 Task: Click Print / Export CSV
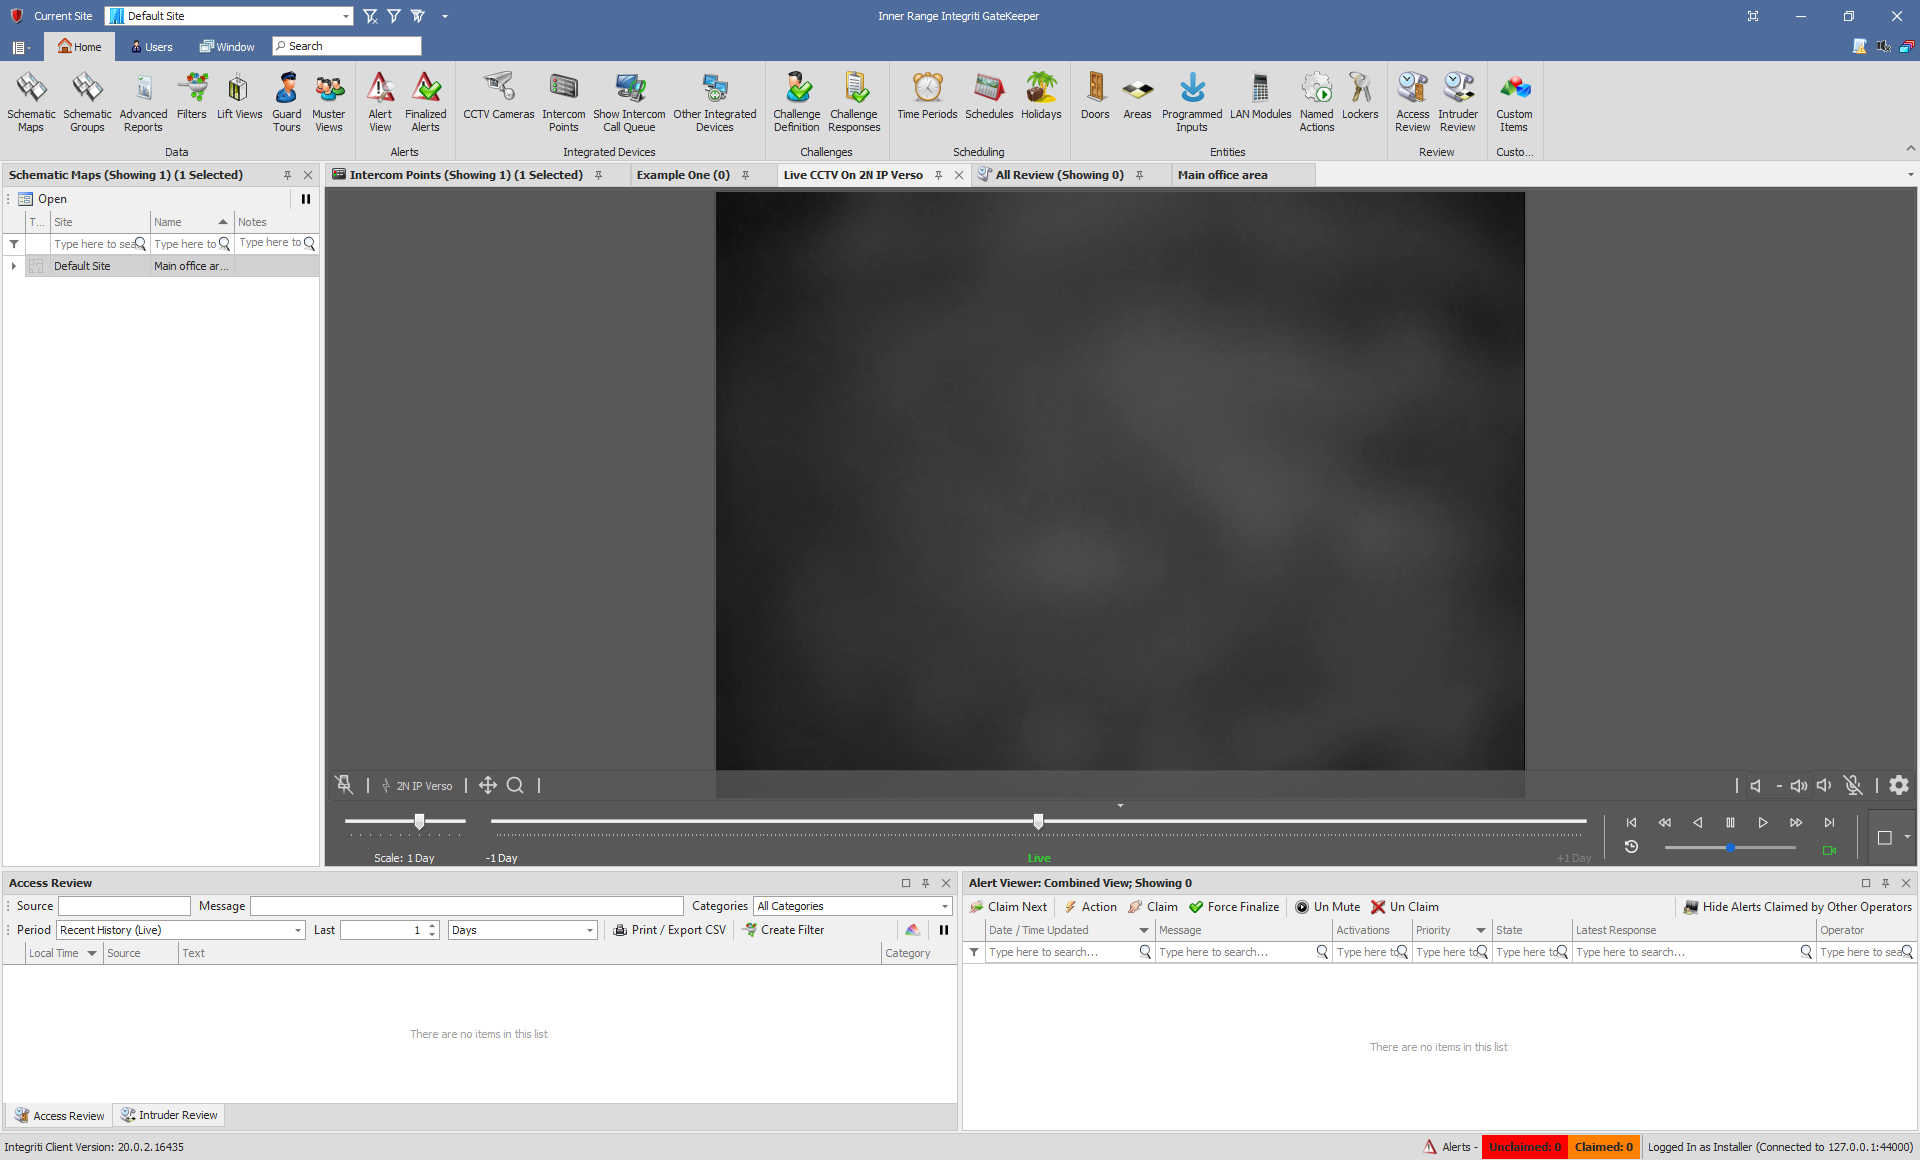pyautogui.click(x=669, y=930)
